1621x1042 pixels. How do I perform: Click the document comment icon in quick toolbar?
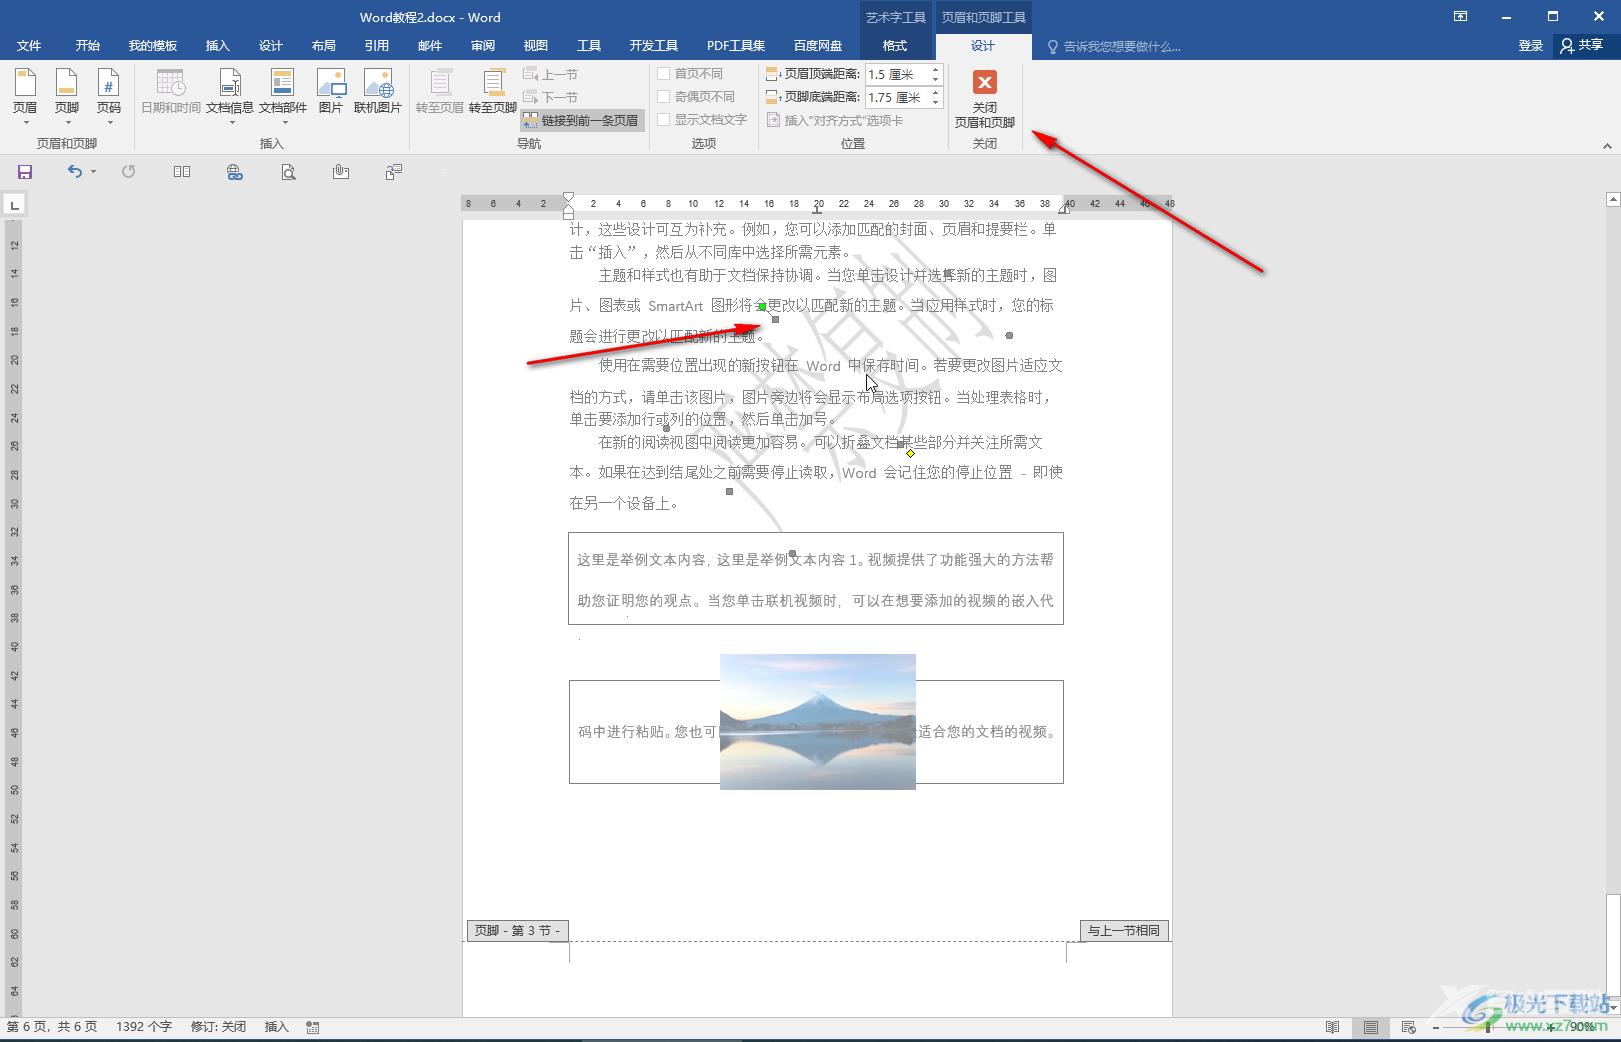(394, 172)
